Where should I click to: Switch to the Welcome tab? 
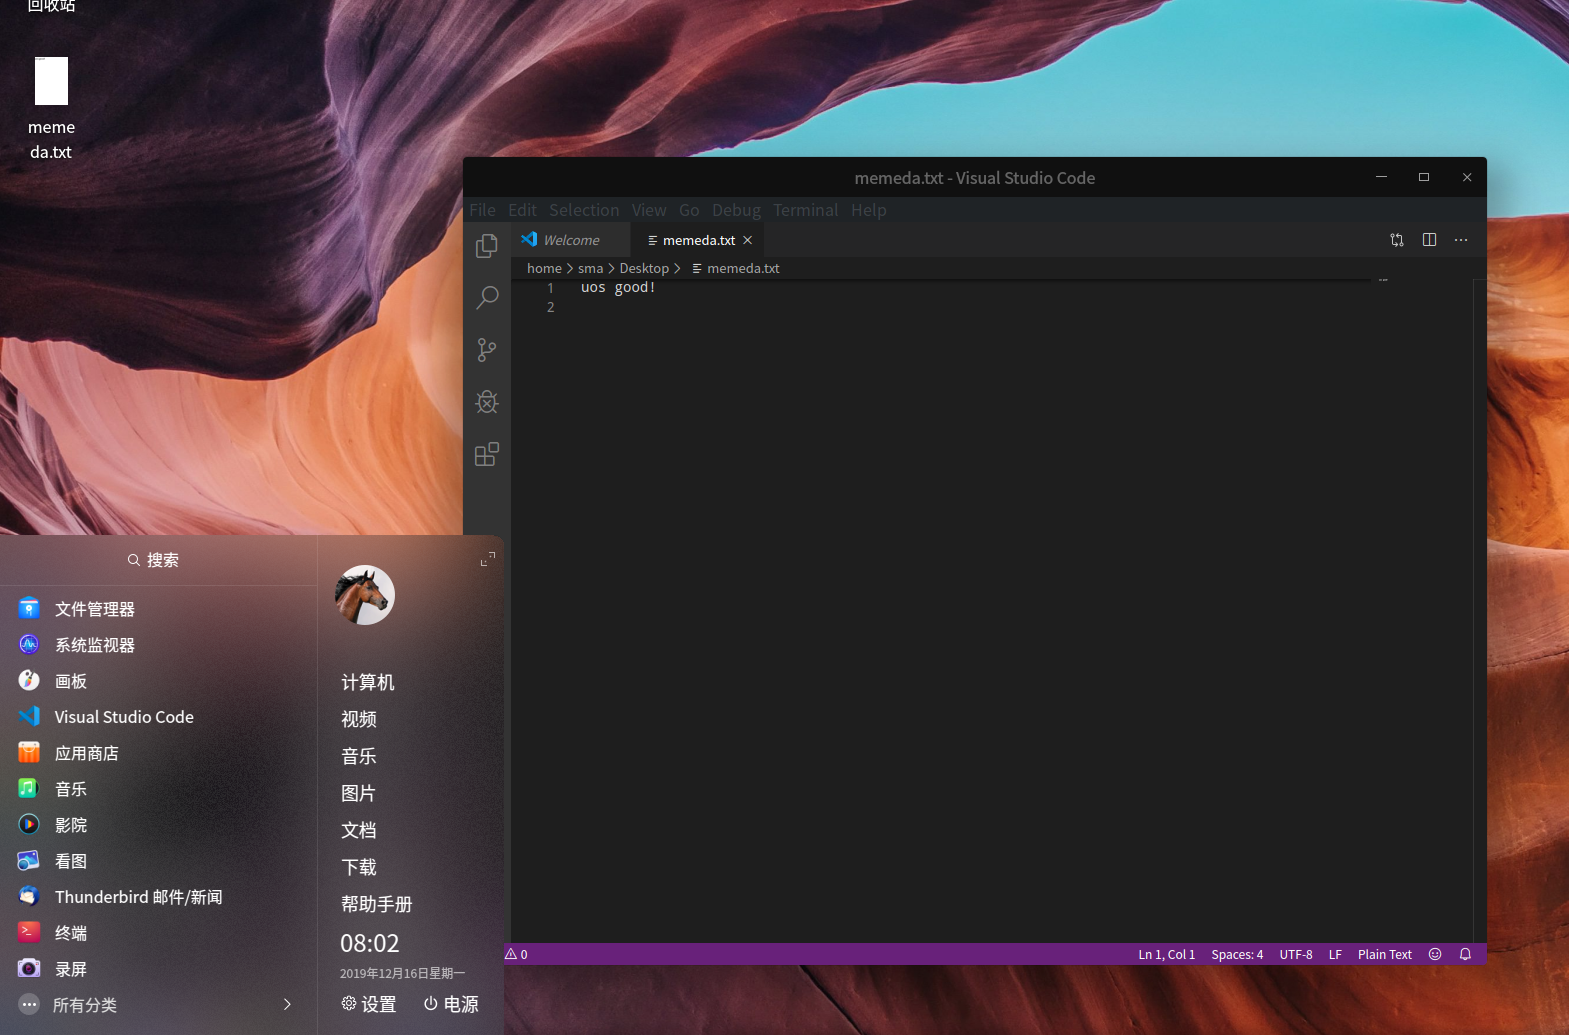pyautogui.click(x=571, y=240)
